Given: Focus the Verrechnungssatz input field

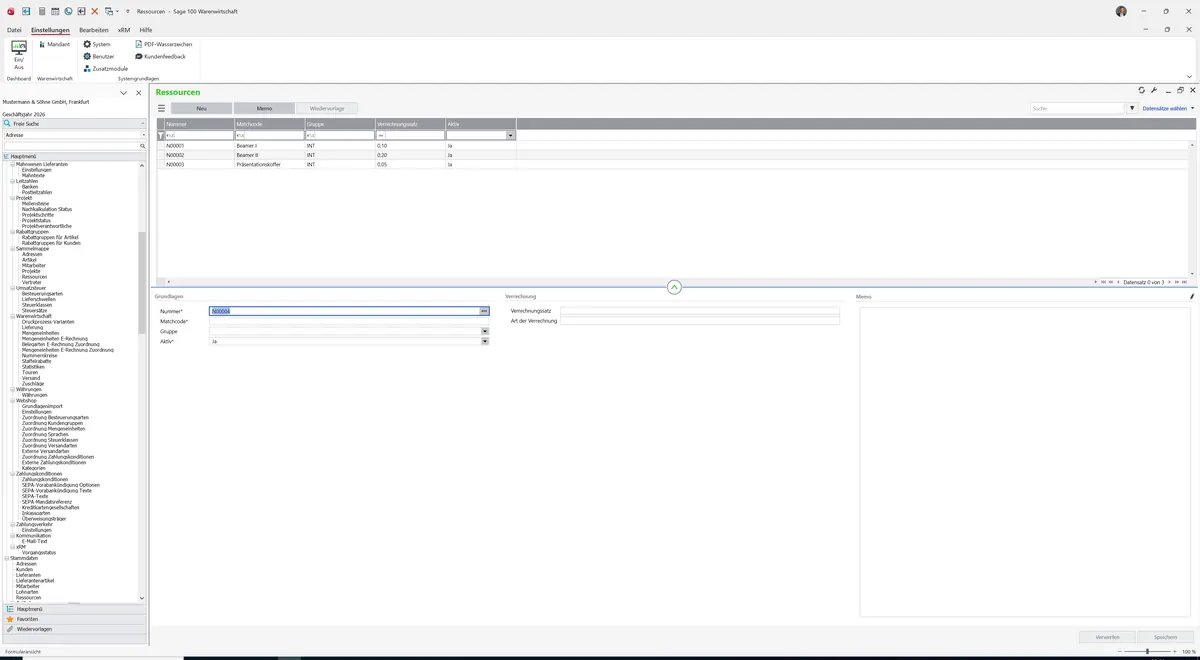Looking at the screenshot, I should click(700, 311).
